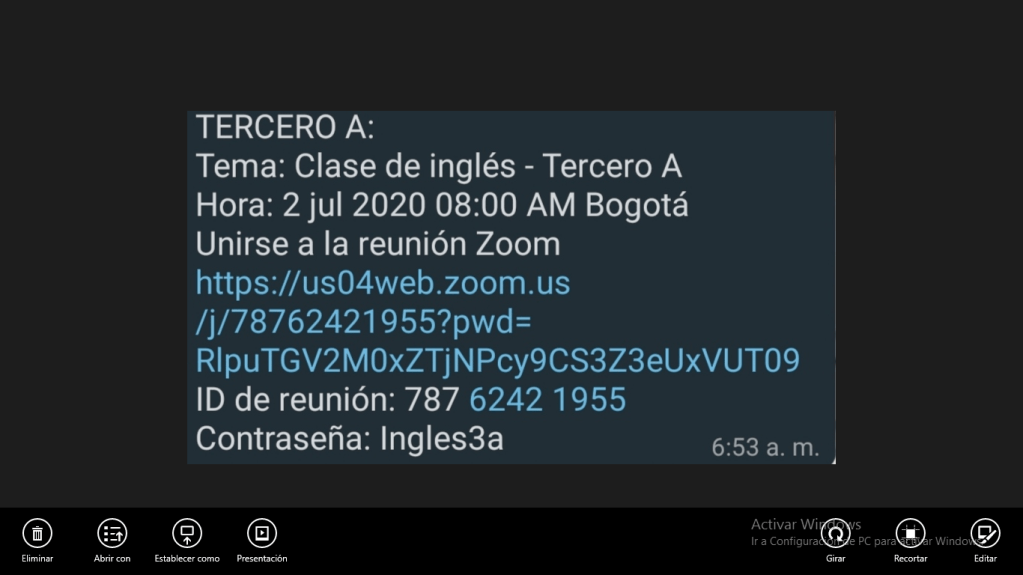The image size is (1023, 575).
Task: Click the TERCERO A heading in the photo
Action: pos(285,127)
